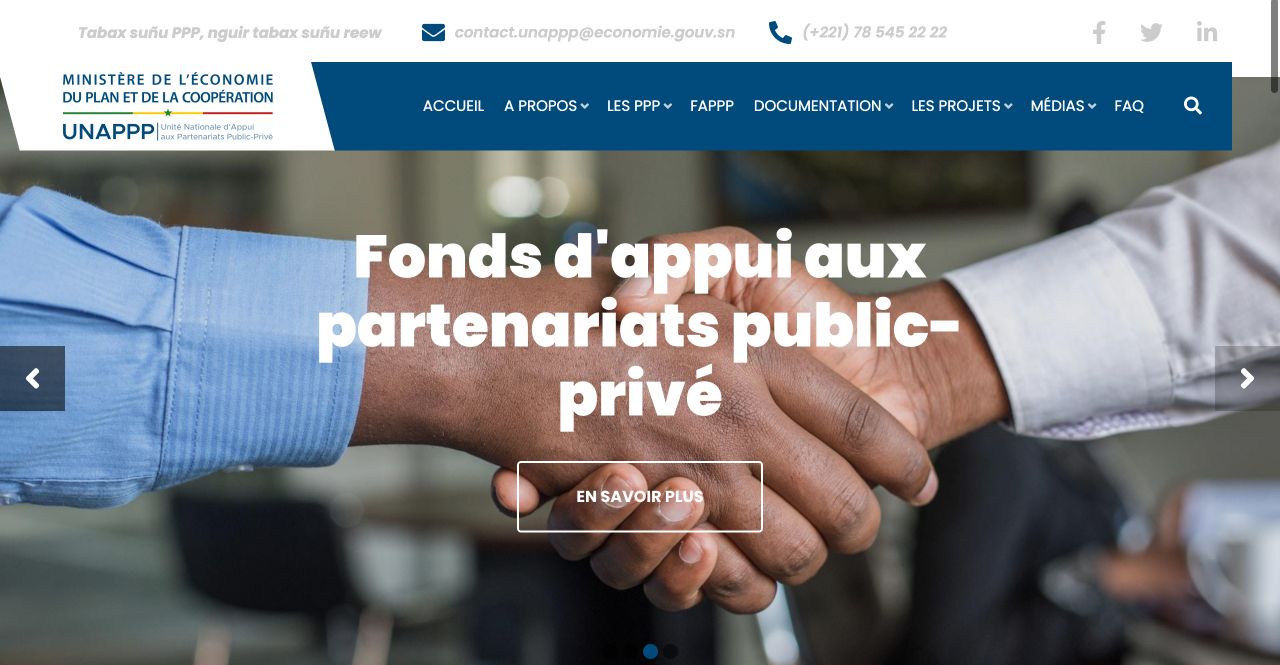Screen dimensions: 1280x665
Task: Expand the LES PPP dropdown menu
Action: (639, 106)
